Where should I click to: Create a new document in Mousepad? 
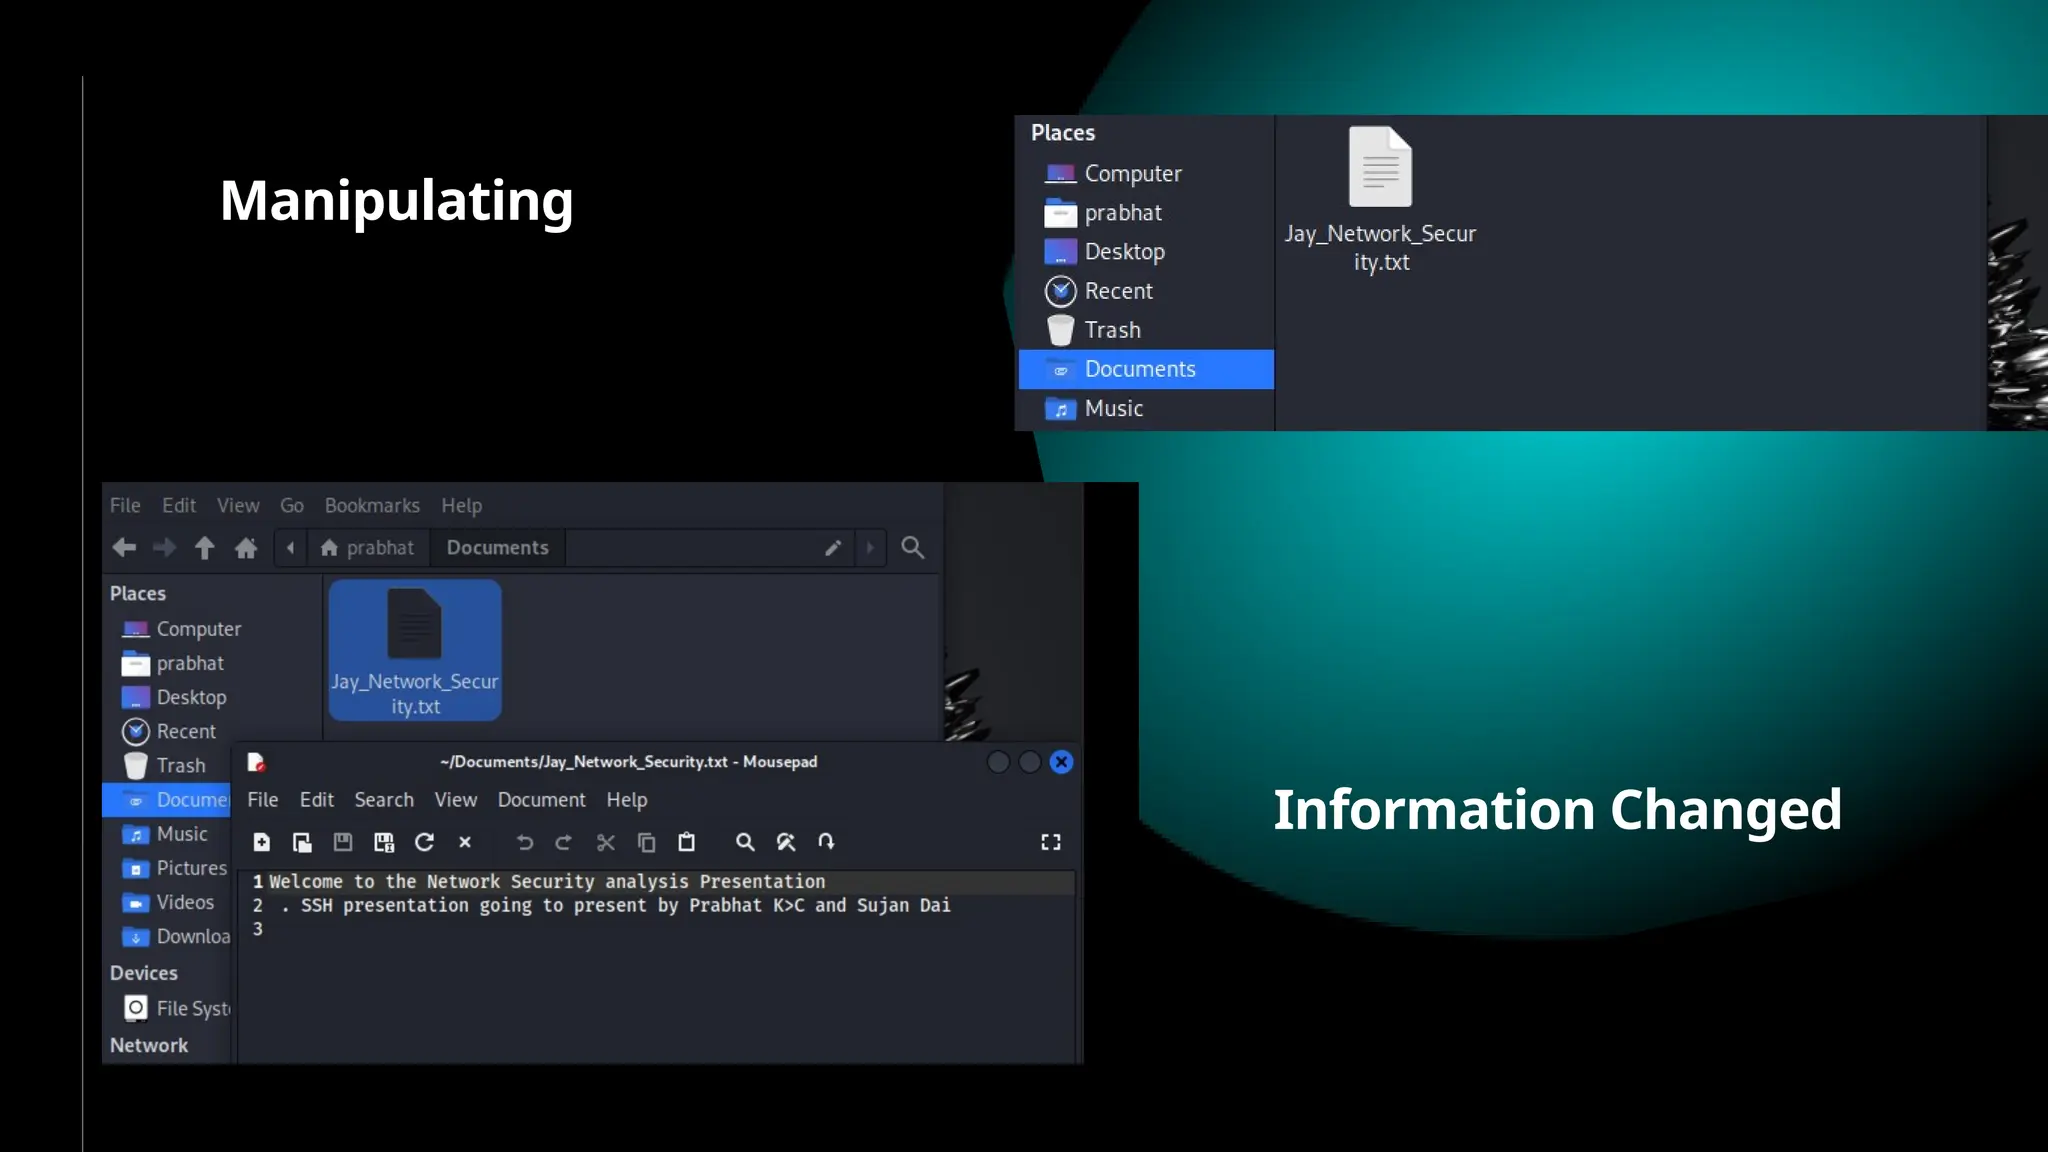[262, 842]
